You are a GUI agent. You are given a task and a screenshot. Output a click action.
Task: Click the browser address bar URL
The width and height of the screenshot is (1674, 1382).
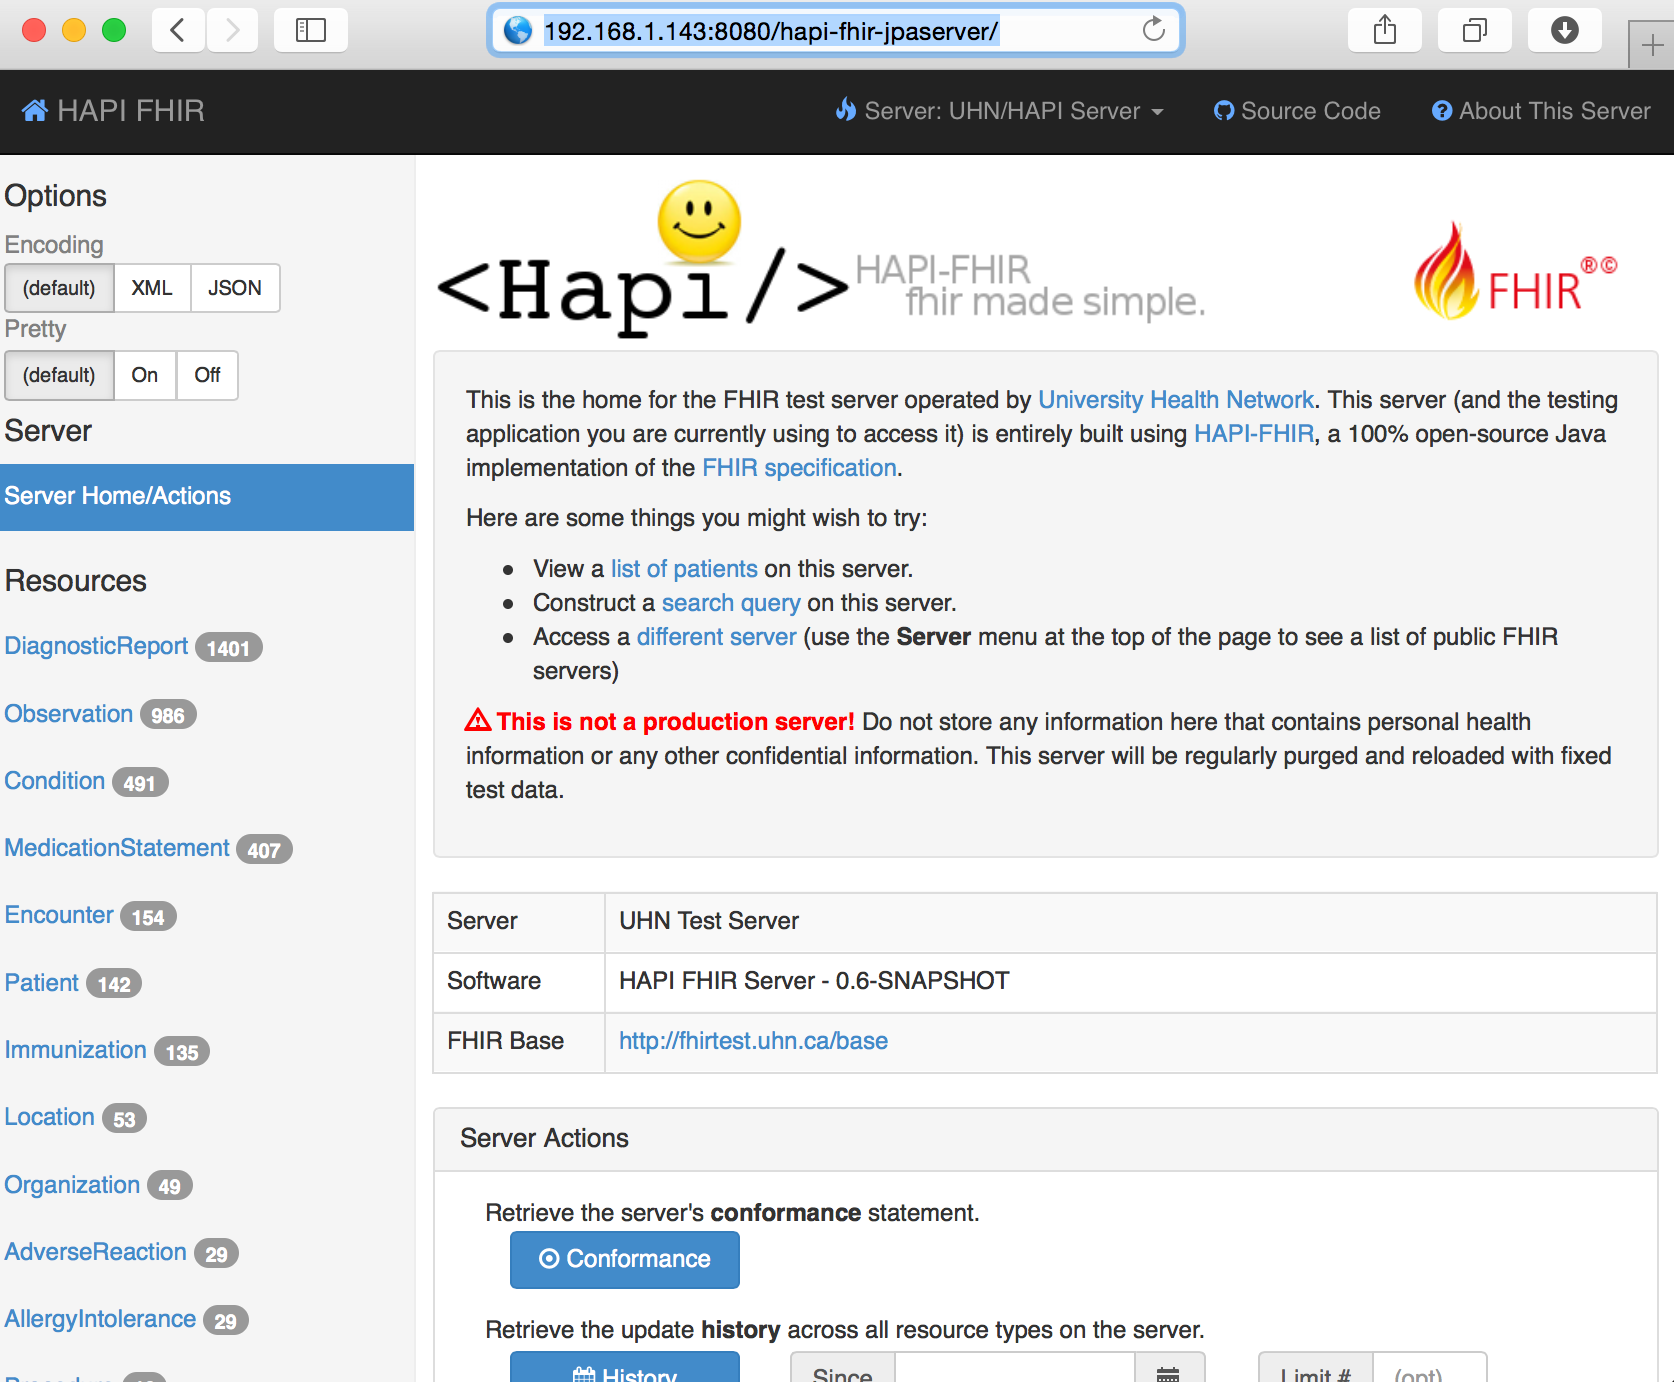coord(770,31)
